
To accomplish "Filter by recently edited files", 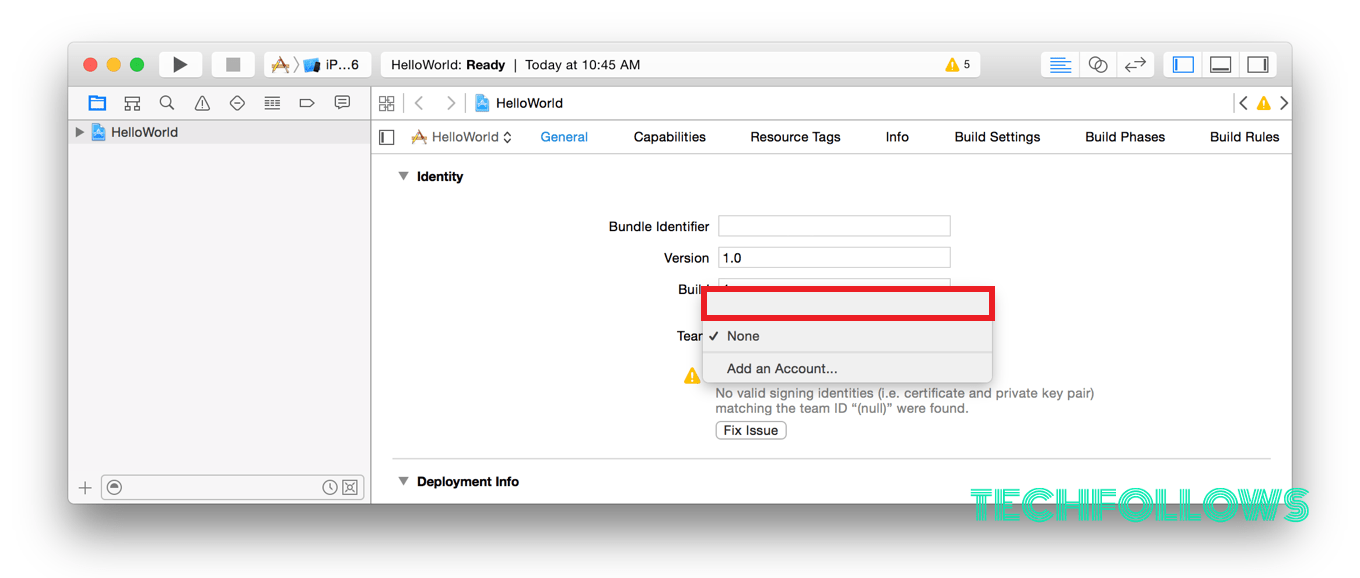I will click(x=330, y=488).
